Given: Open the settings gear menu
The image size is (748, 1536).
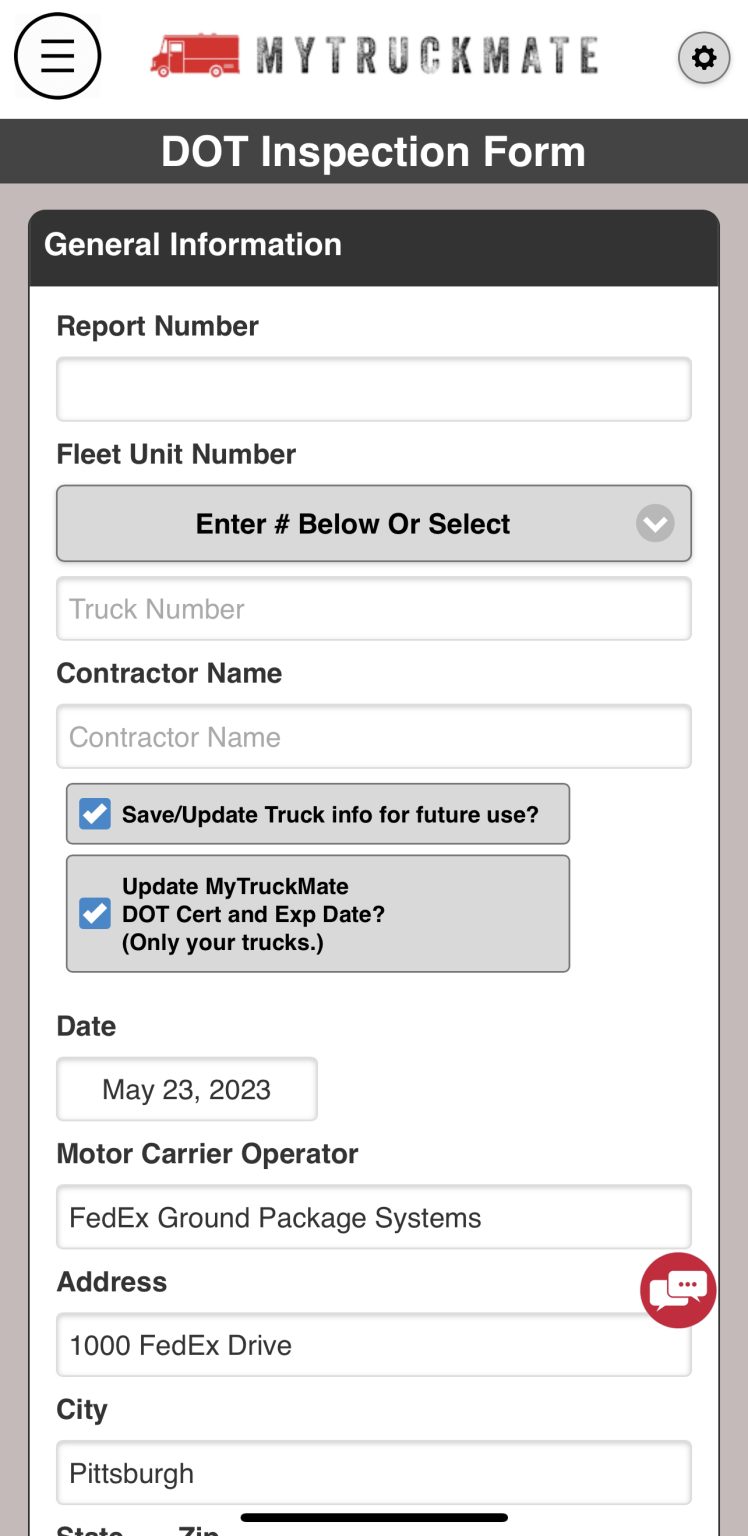Looking at the screenshot, I should (x=704, y=57).
